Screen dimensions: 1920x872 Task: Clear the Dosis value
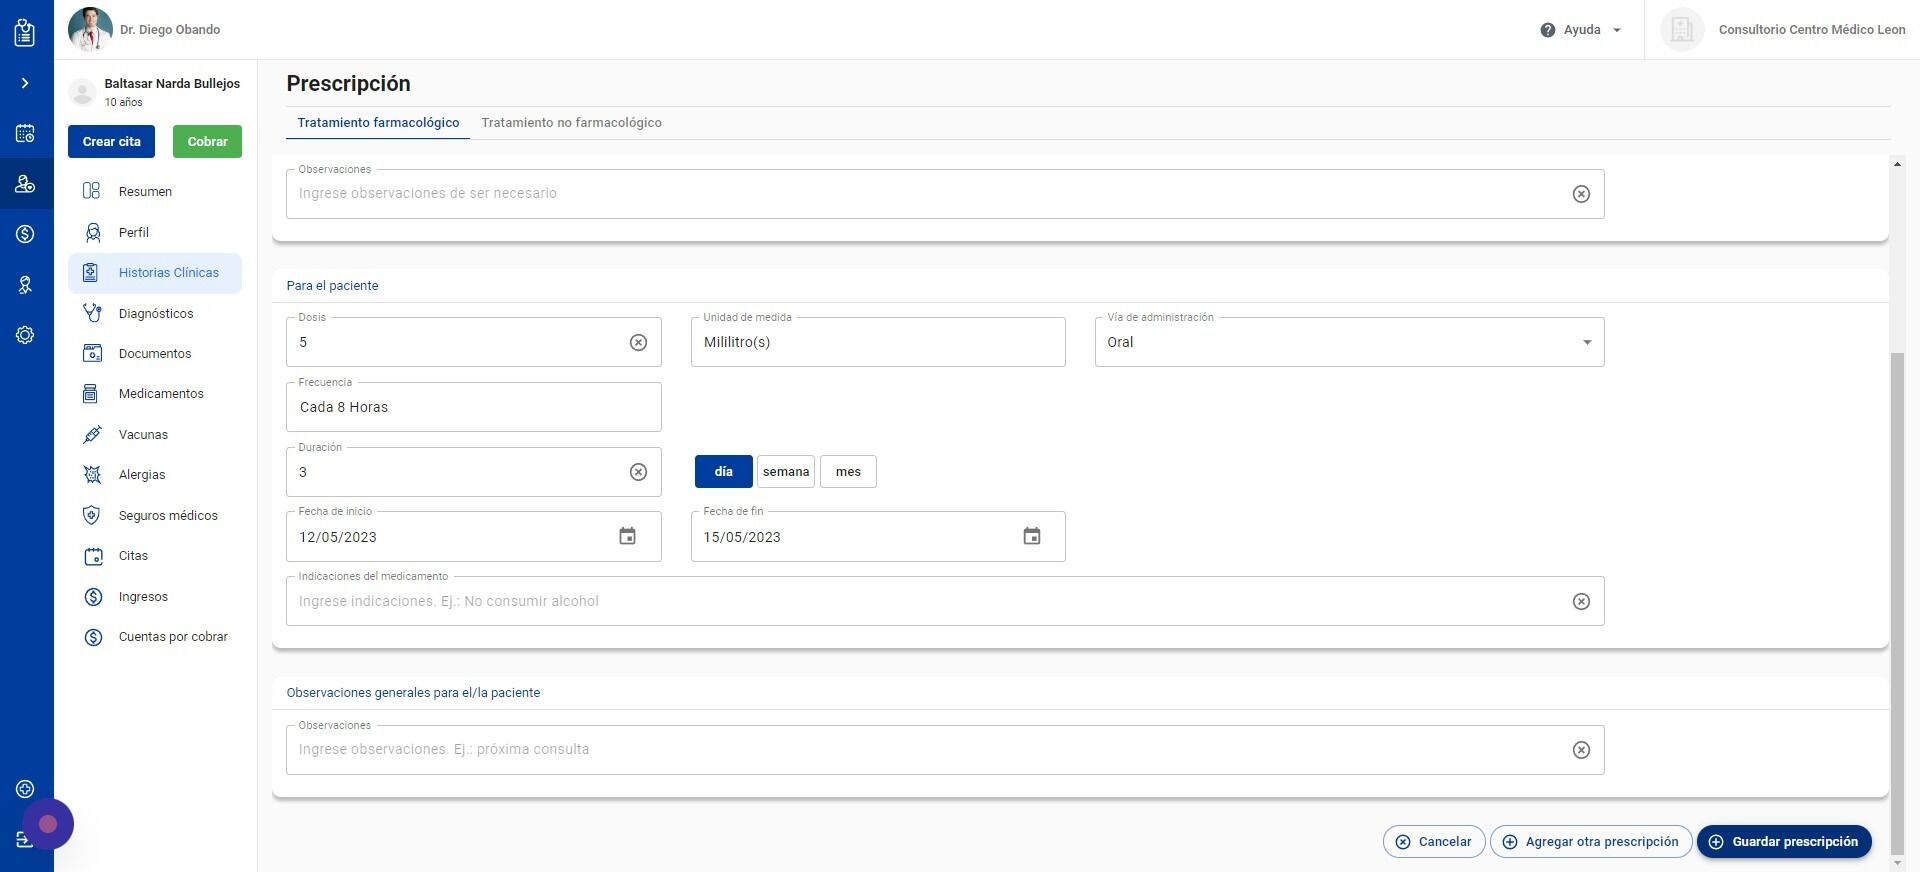coord(638,343)
